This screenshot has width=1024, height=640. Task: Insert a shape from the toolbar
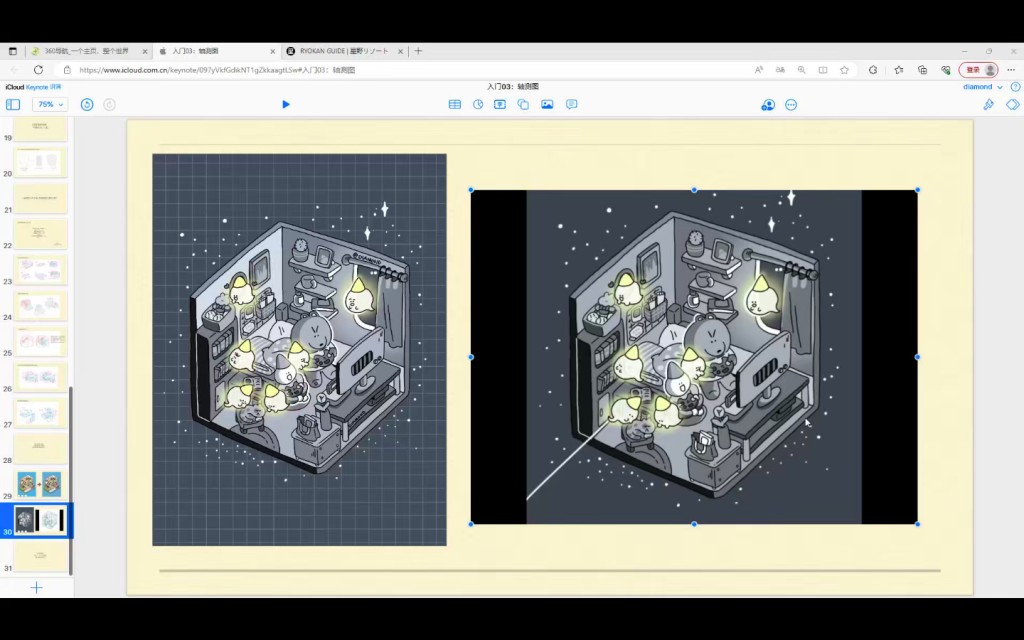(x=523, y=104)
